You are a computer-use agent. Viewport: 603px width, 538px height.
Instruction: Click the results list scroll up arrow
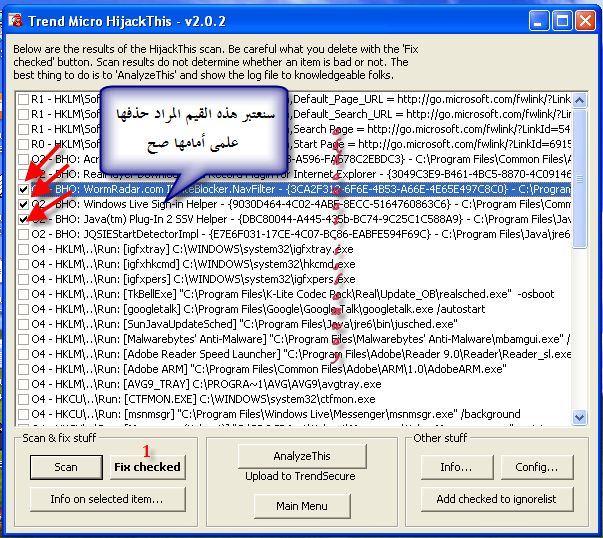[580, 100]
